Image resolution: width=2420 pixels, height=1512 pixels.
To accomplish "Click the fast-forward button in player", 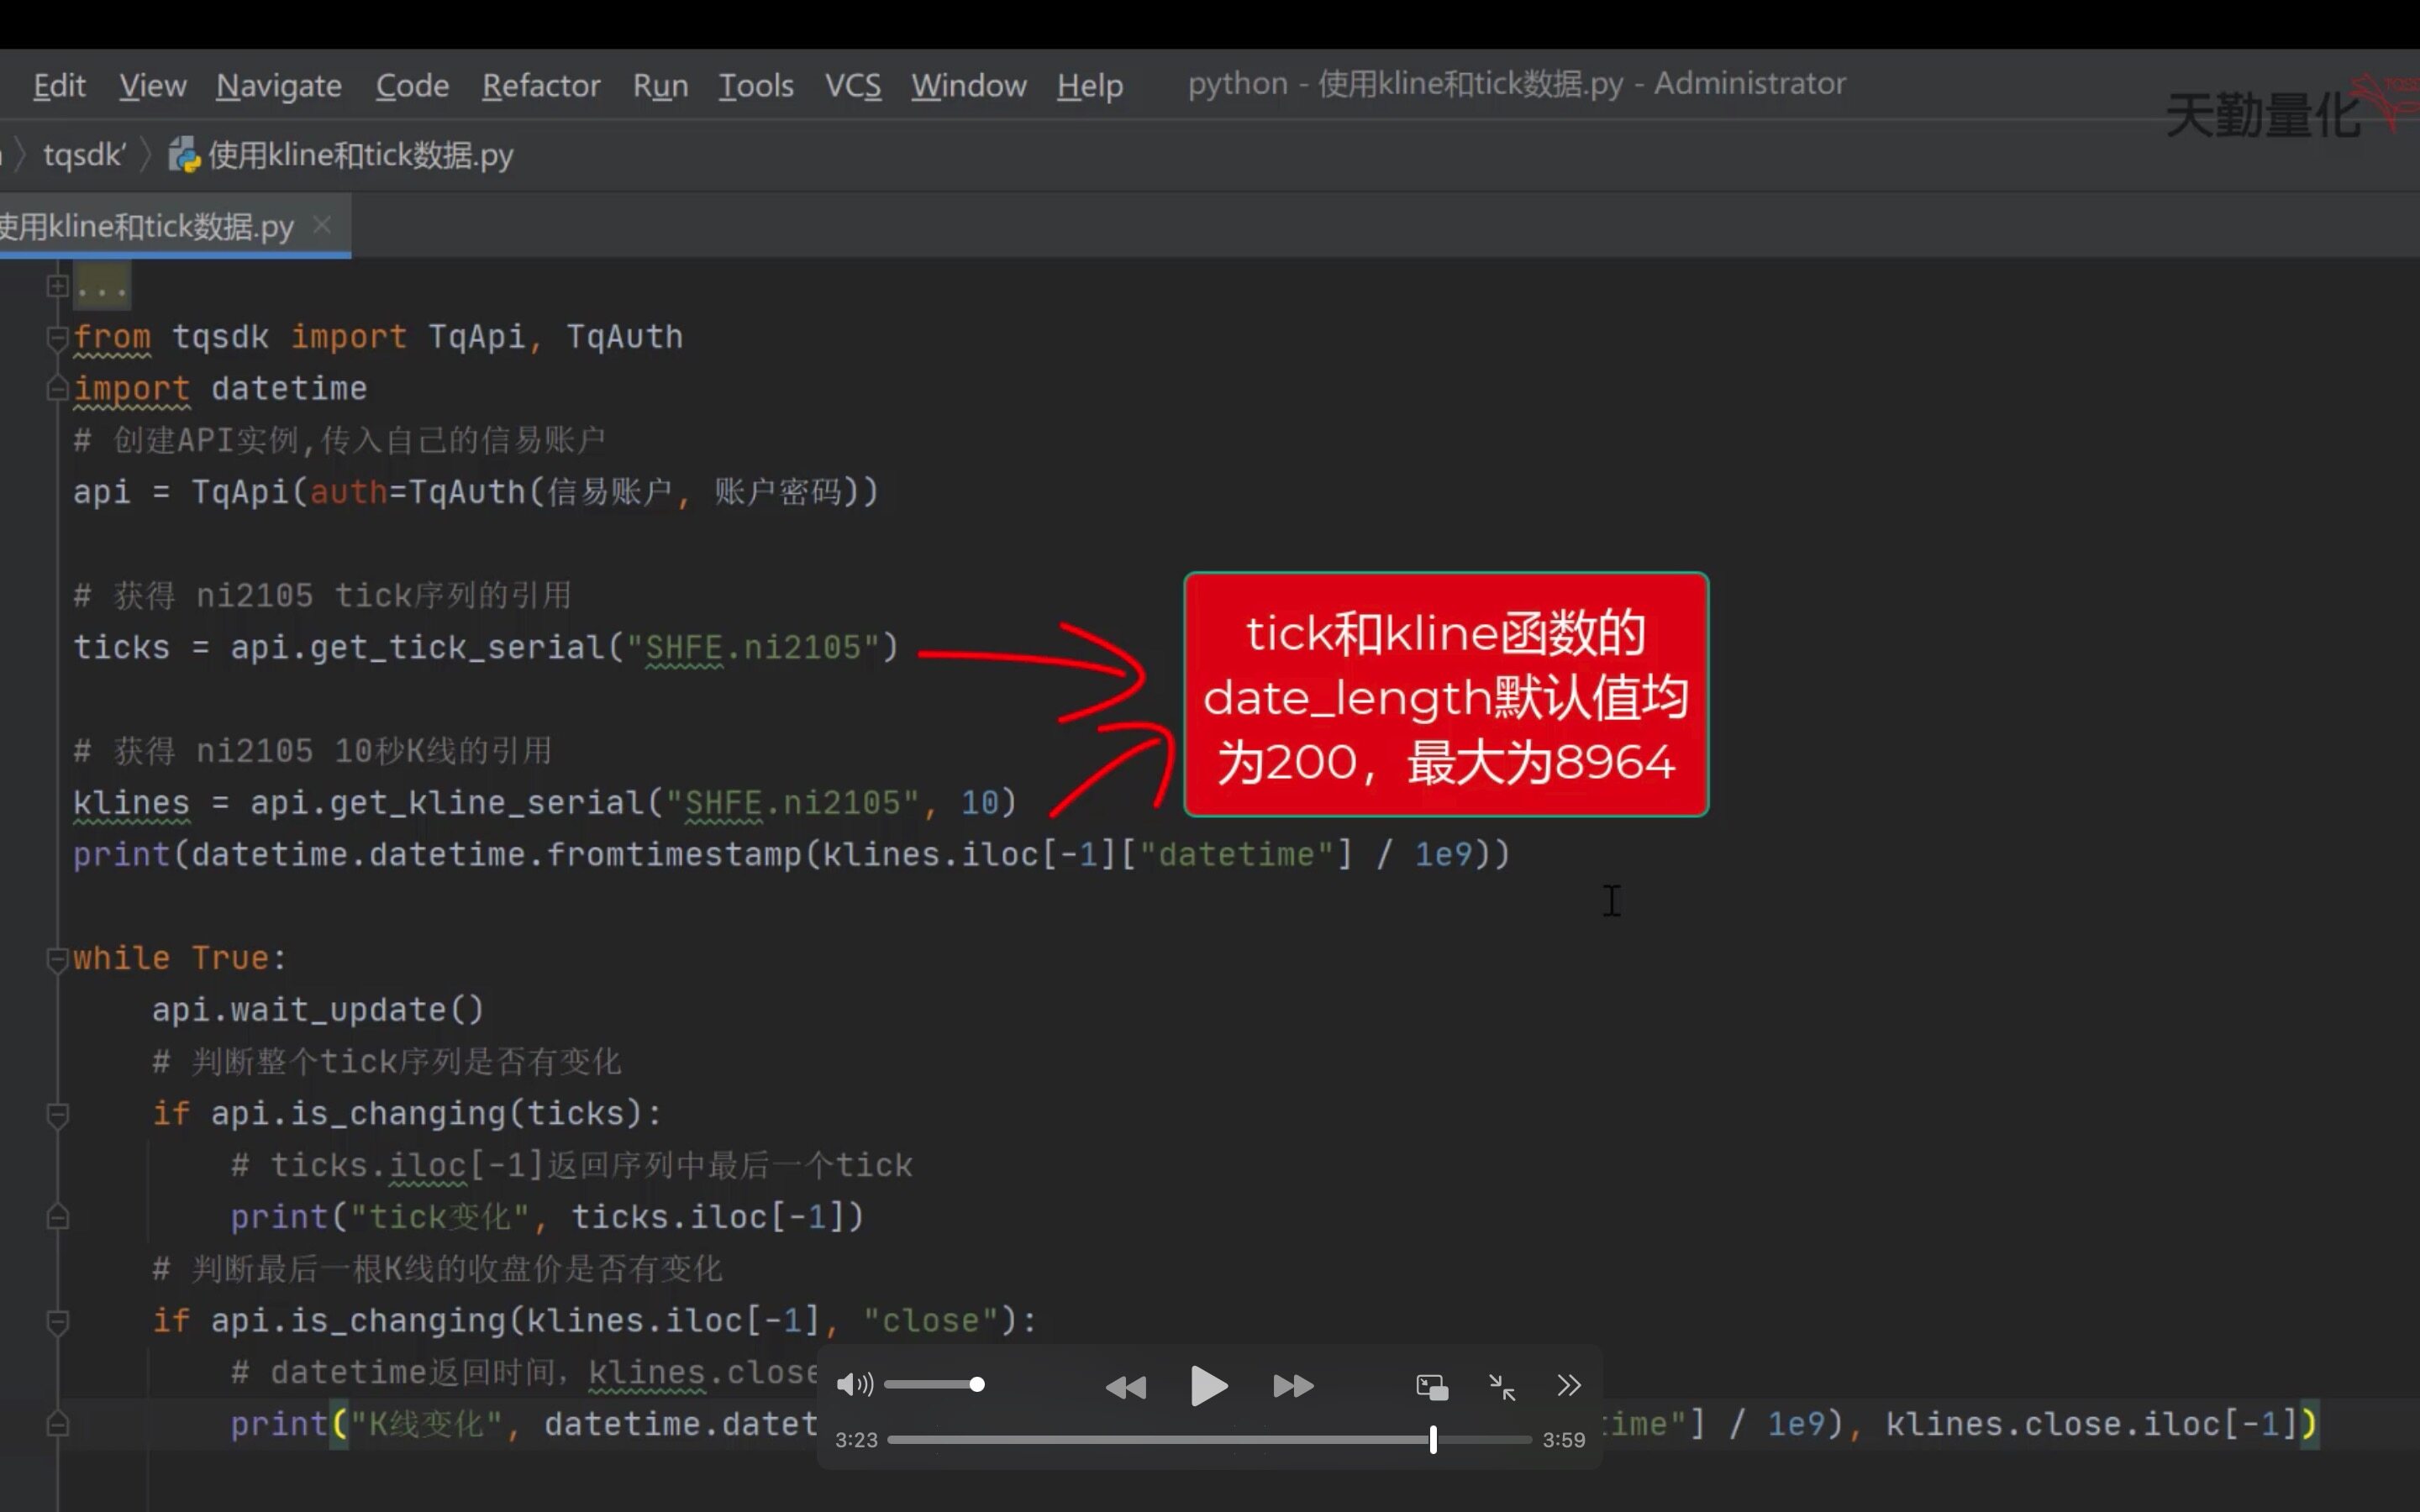I will tap(1292, 1386).
